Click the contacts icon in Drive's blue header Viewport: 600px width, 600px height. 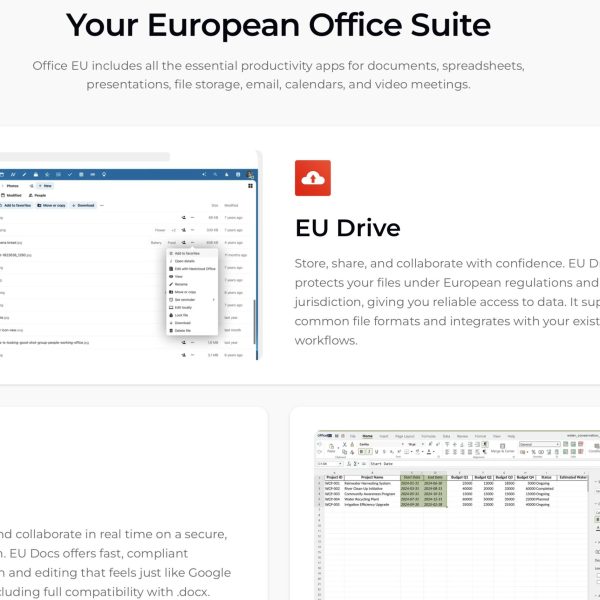coord(238,174)
